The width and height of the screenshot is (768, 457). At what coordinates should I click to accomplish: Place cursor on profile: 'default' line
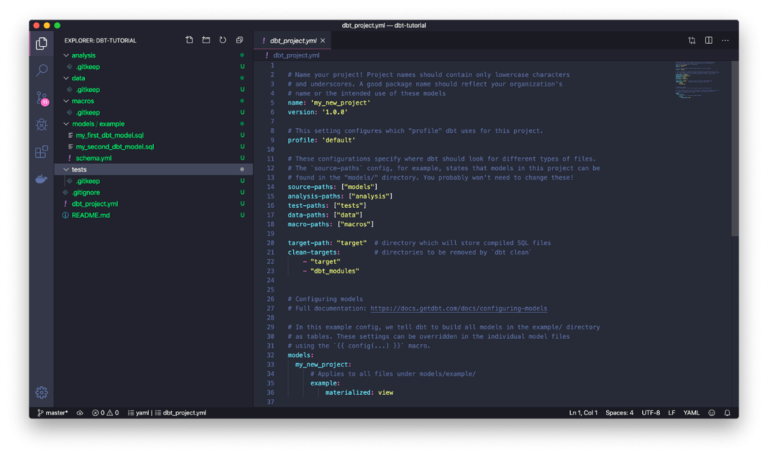click(321, 140)
